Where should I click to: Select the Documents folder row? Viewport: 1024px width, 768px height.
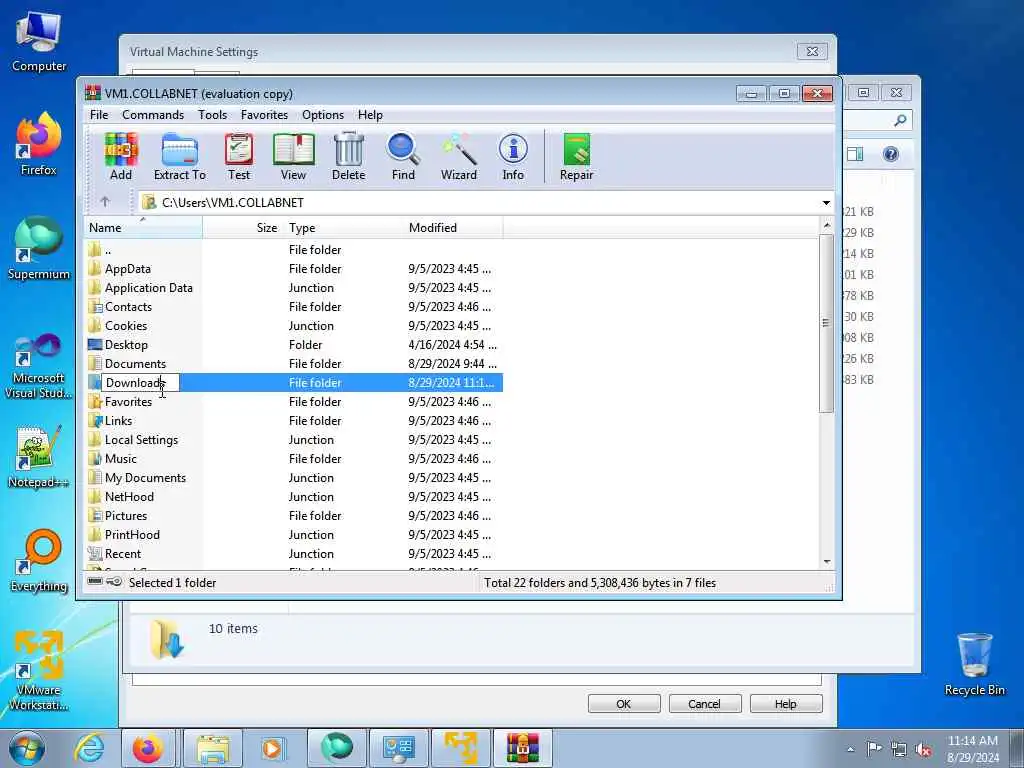tap(294, 363)
